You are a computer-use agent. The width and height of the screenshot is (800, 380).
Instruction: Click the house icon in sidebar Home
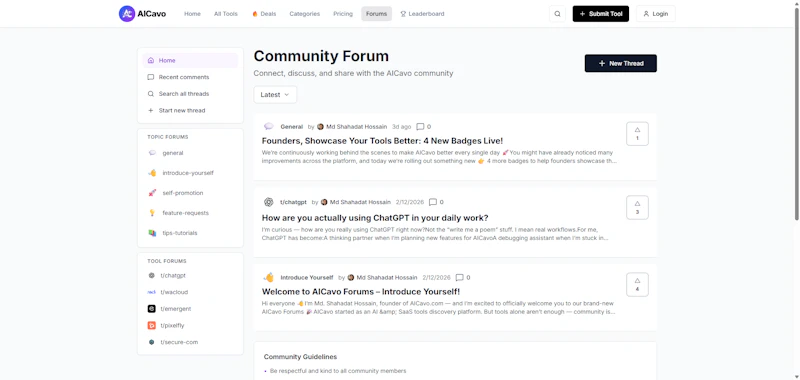pos(151,60)
